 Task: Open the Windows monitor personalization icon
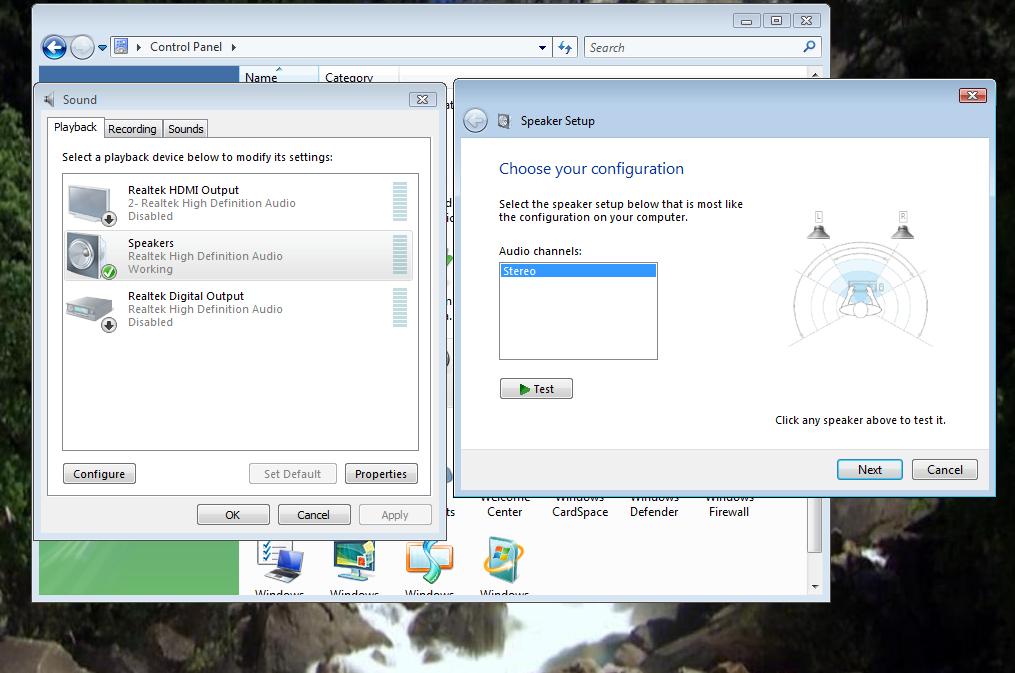(x=355, y=561)
